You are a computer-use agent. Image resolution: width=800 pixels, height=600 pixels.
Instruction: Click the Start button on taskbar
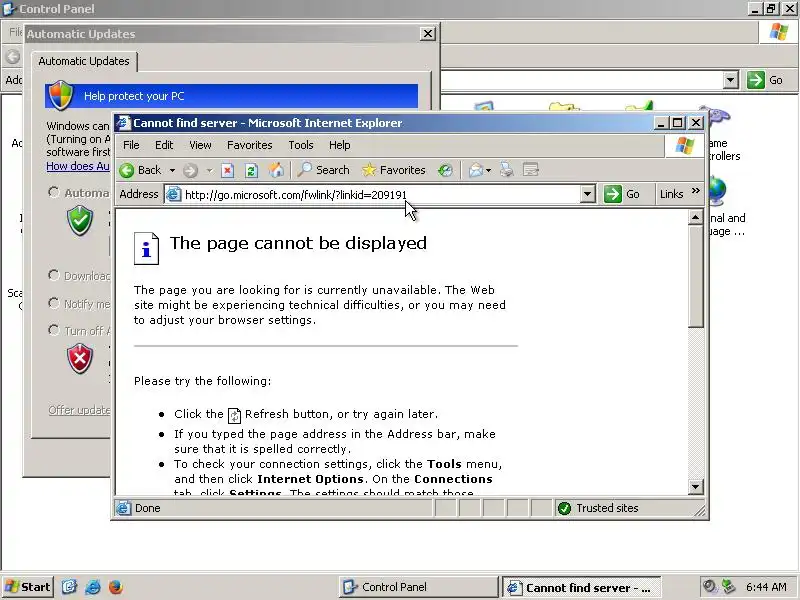[x=28, y=587]
